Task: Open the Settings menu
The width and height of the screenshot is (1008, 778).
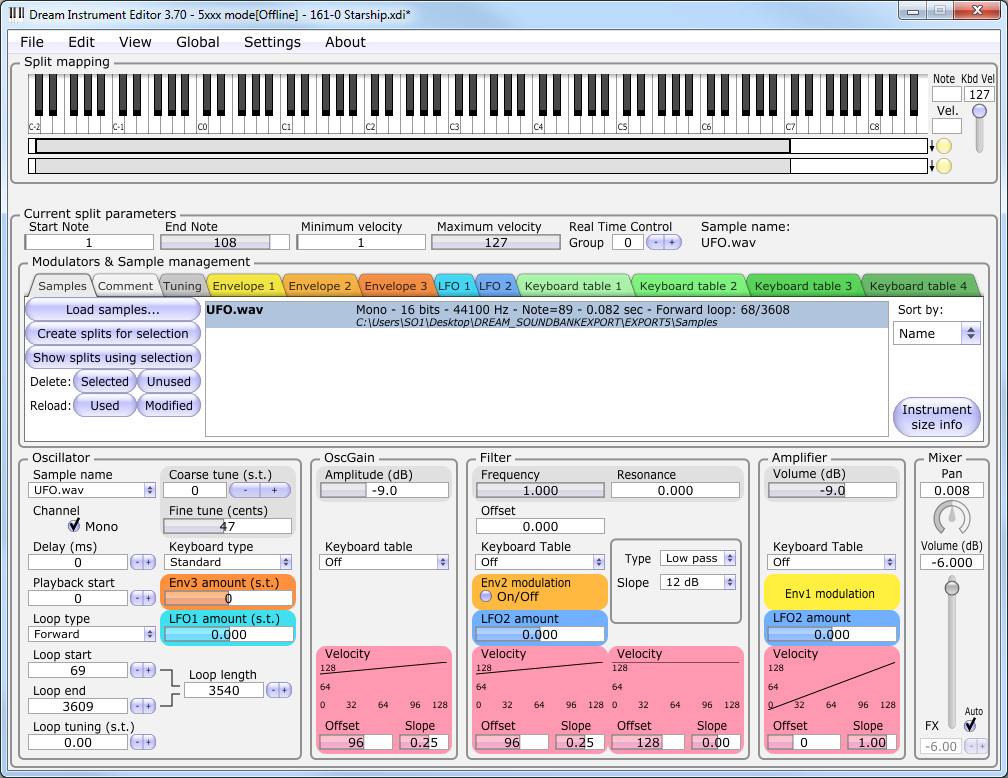Action: click(273, 42)
